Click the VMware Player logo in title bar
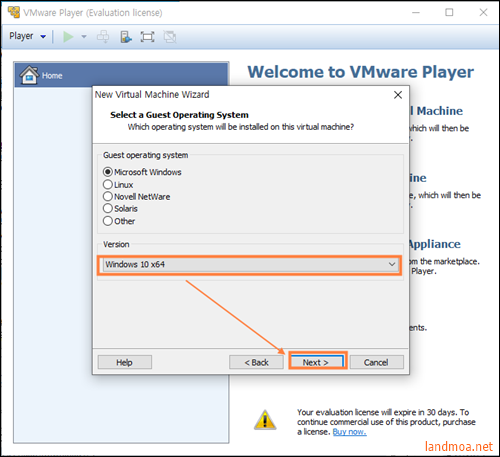This screenshot has height=457, width=500. (14, 12)
